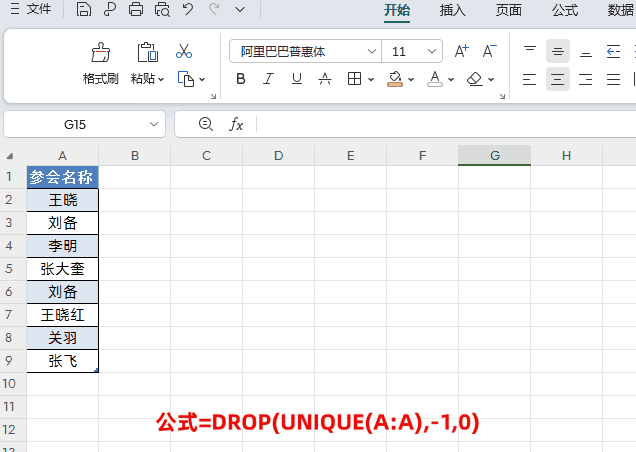Image resolution: width=636 pixels, height=452 pixels.
Task: Open the 公式 (Formulas) tab
Action: click(x=564, y=10)
